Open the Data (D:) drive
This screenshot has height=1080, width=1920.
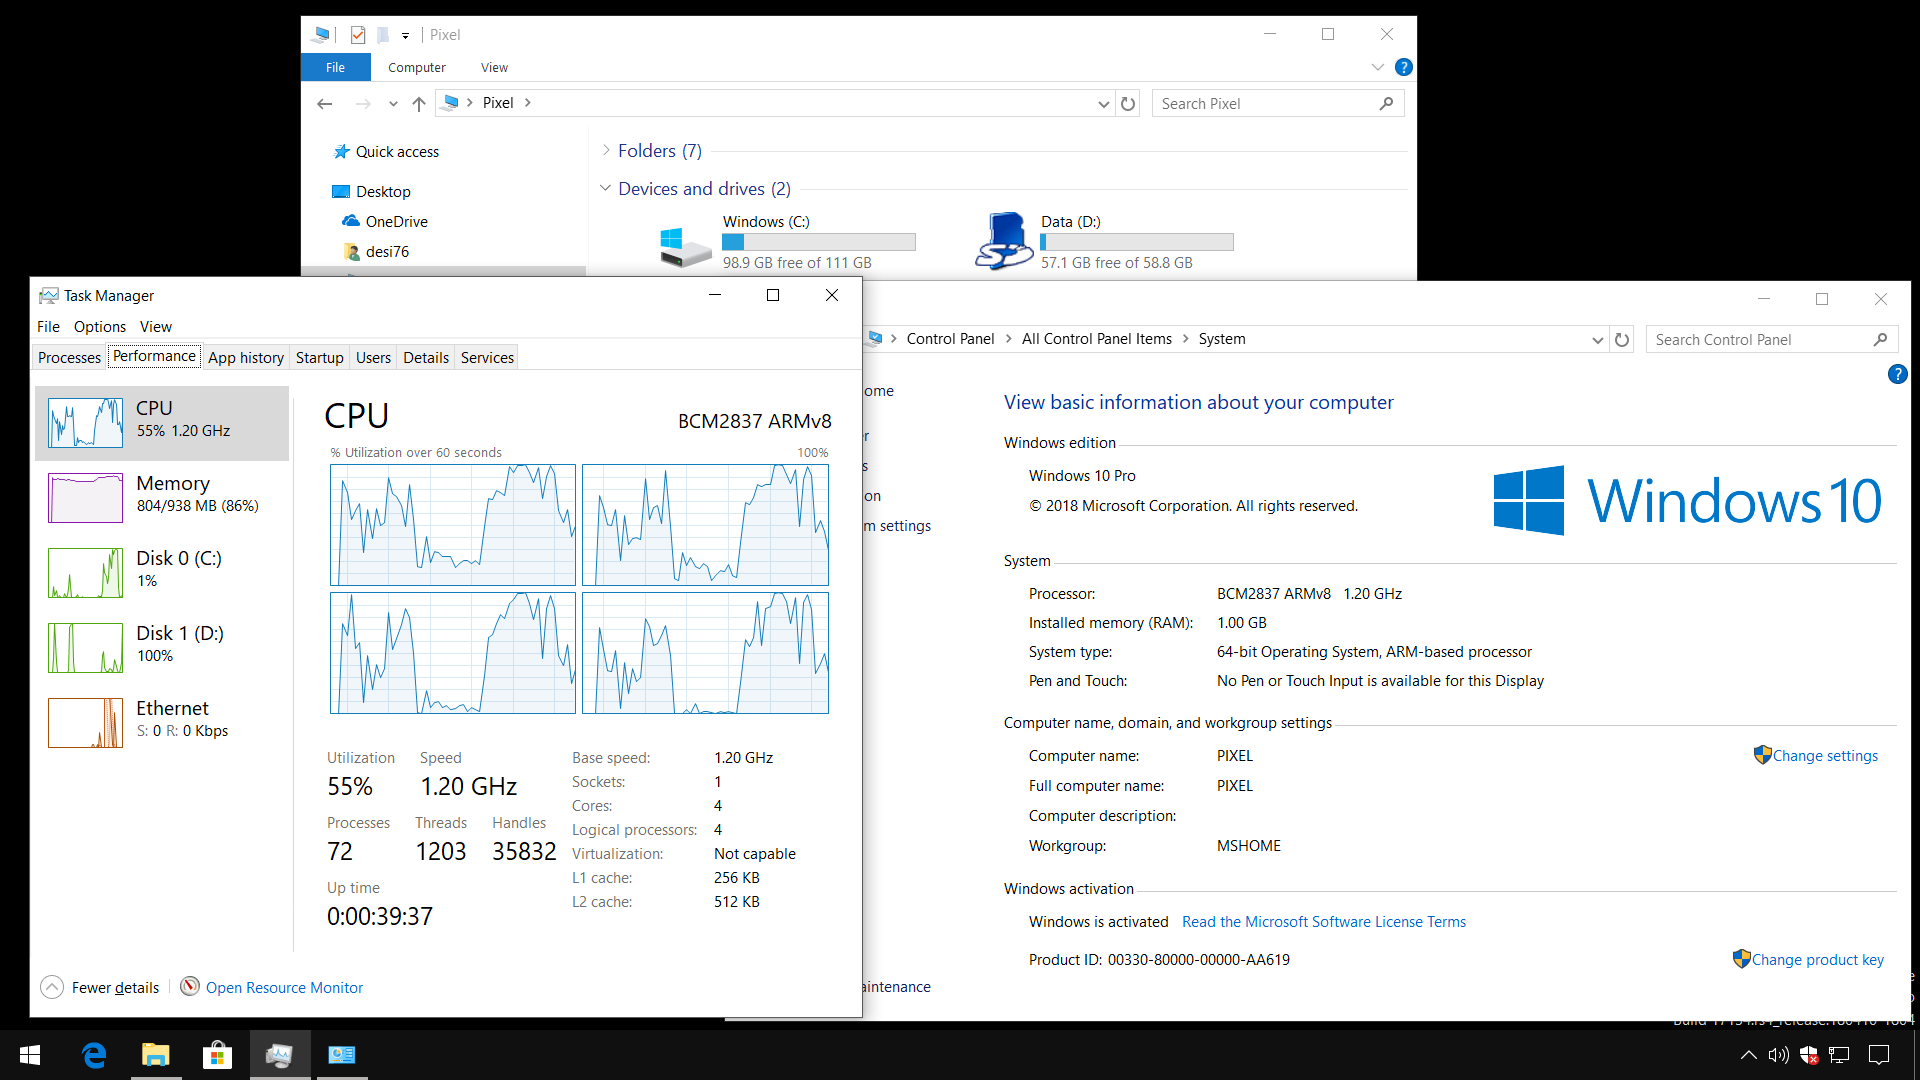point(1106,242)
